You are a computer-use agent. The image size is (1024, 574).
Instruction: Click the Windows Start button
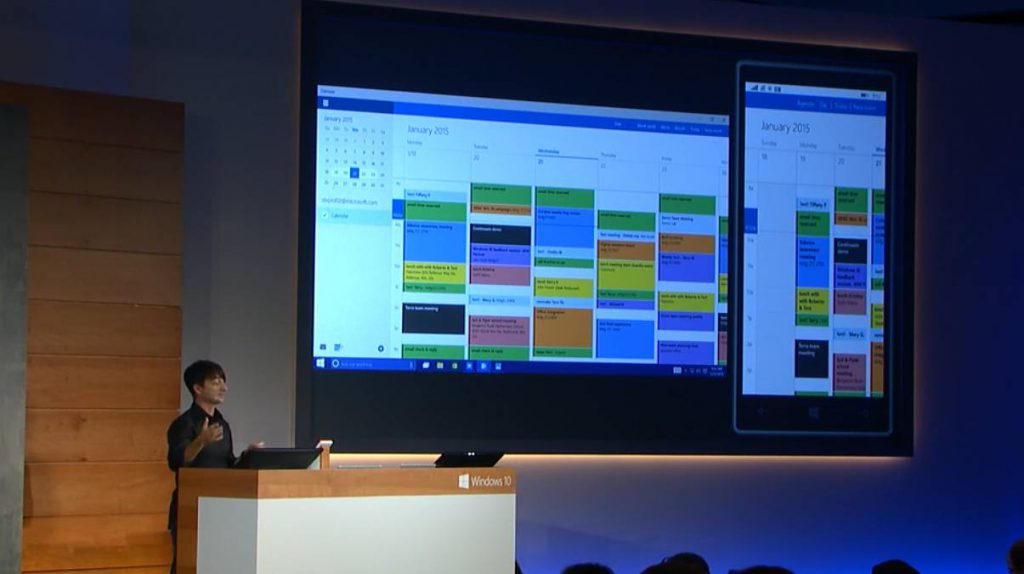pos(320,363)
